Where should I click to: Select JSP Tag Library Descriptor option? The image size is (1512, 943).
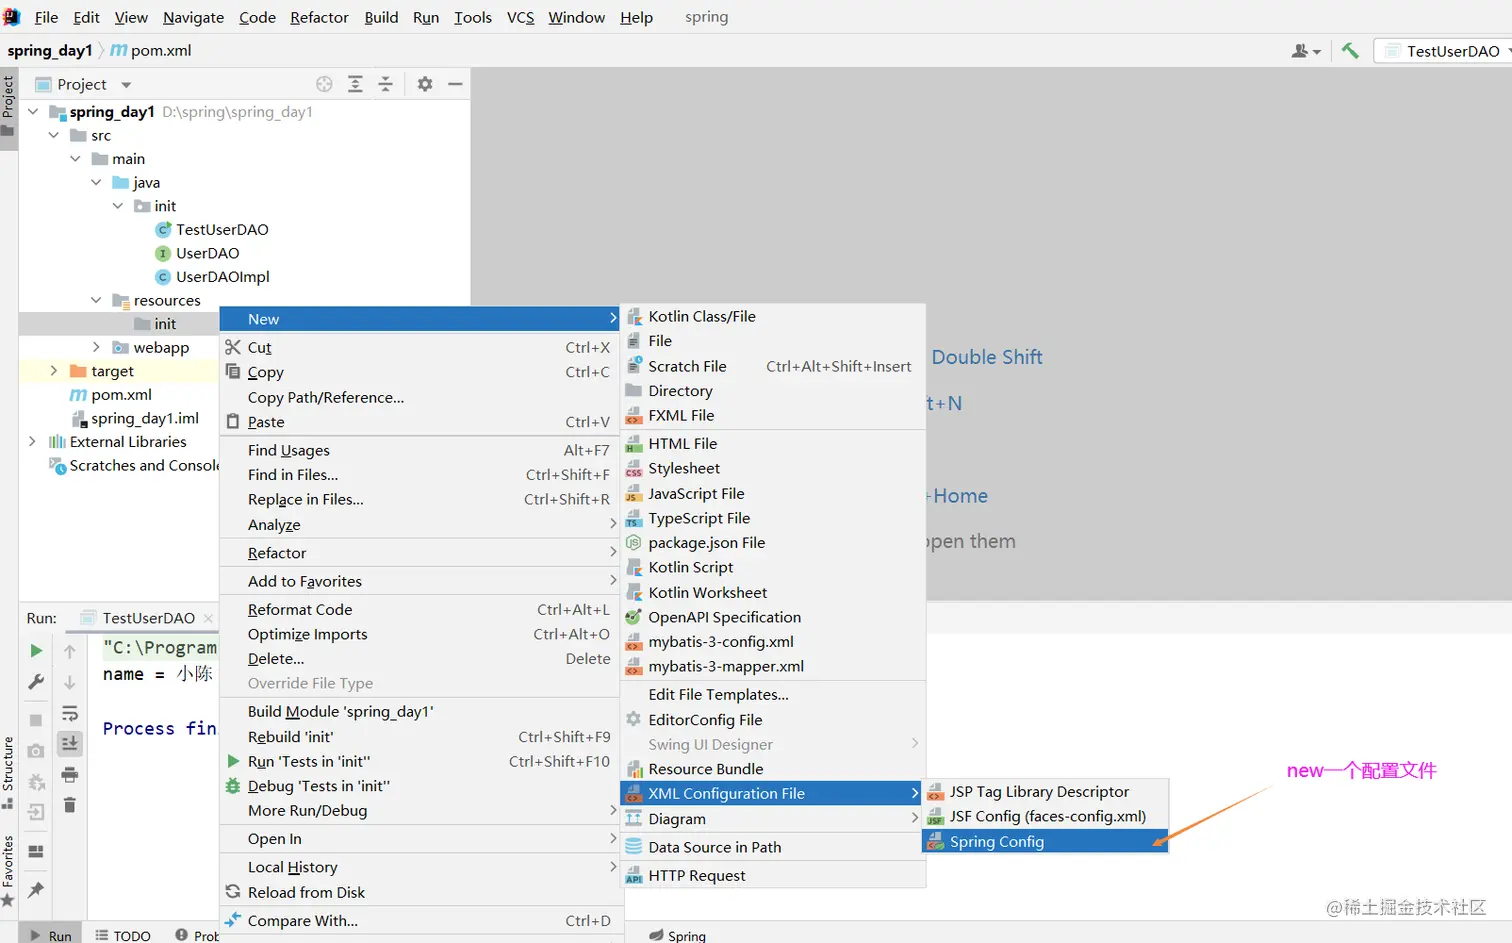[x=1044, y=792]
